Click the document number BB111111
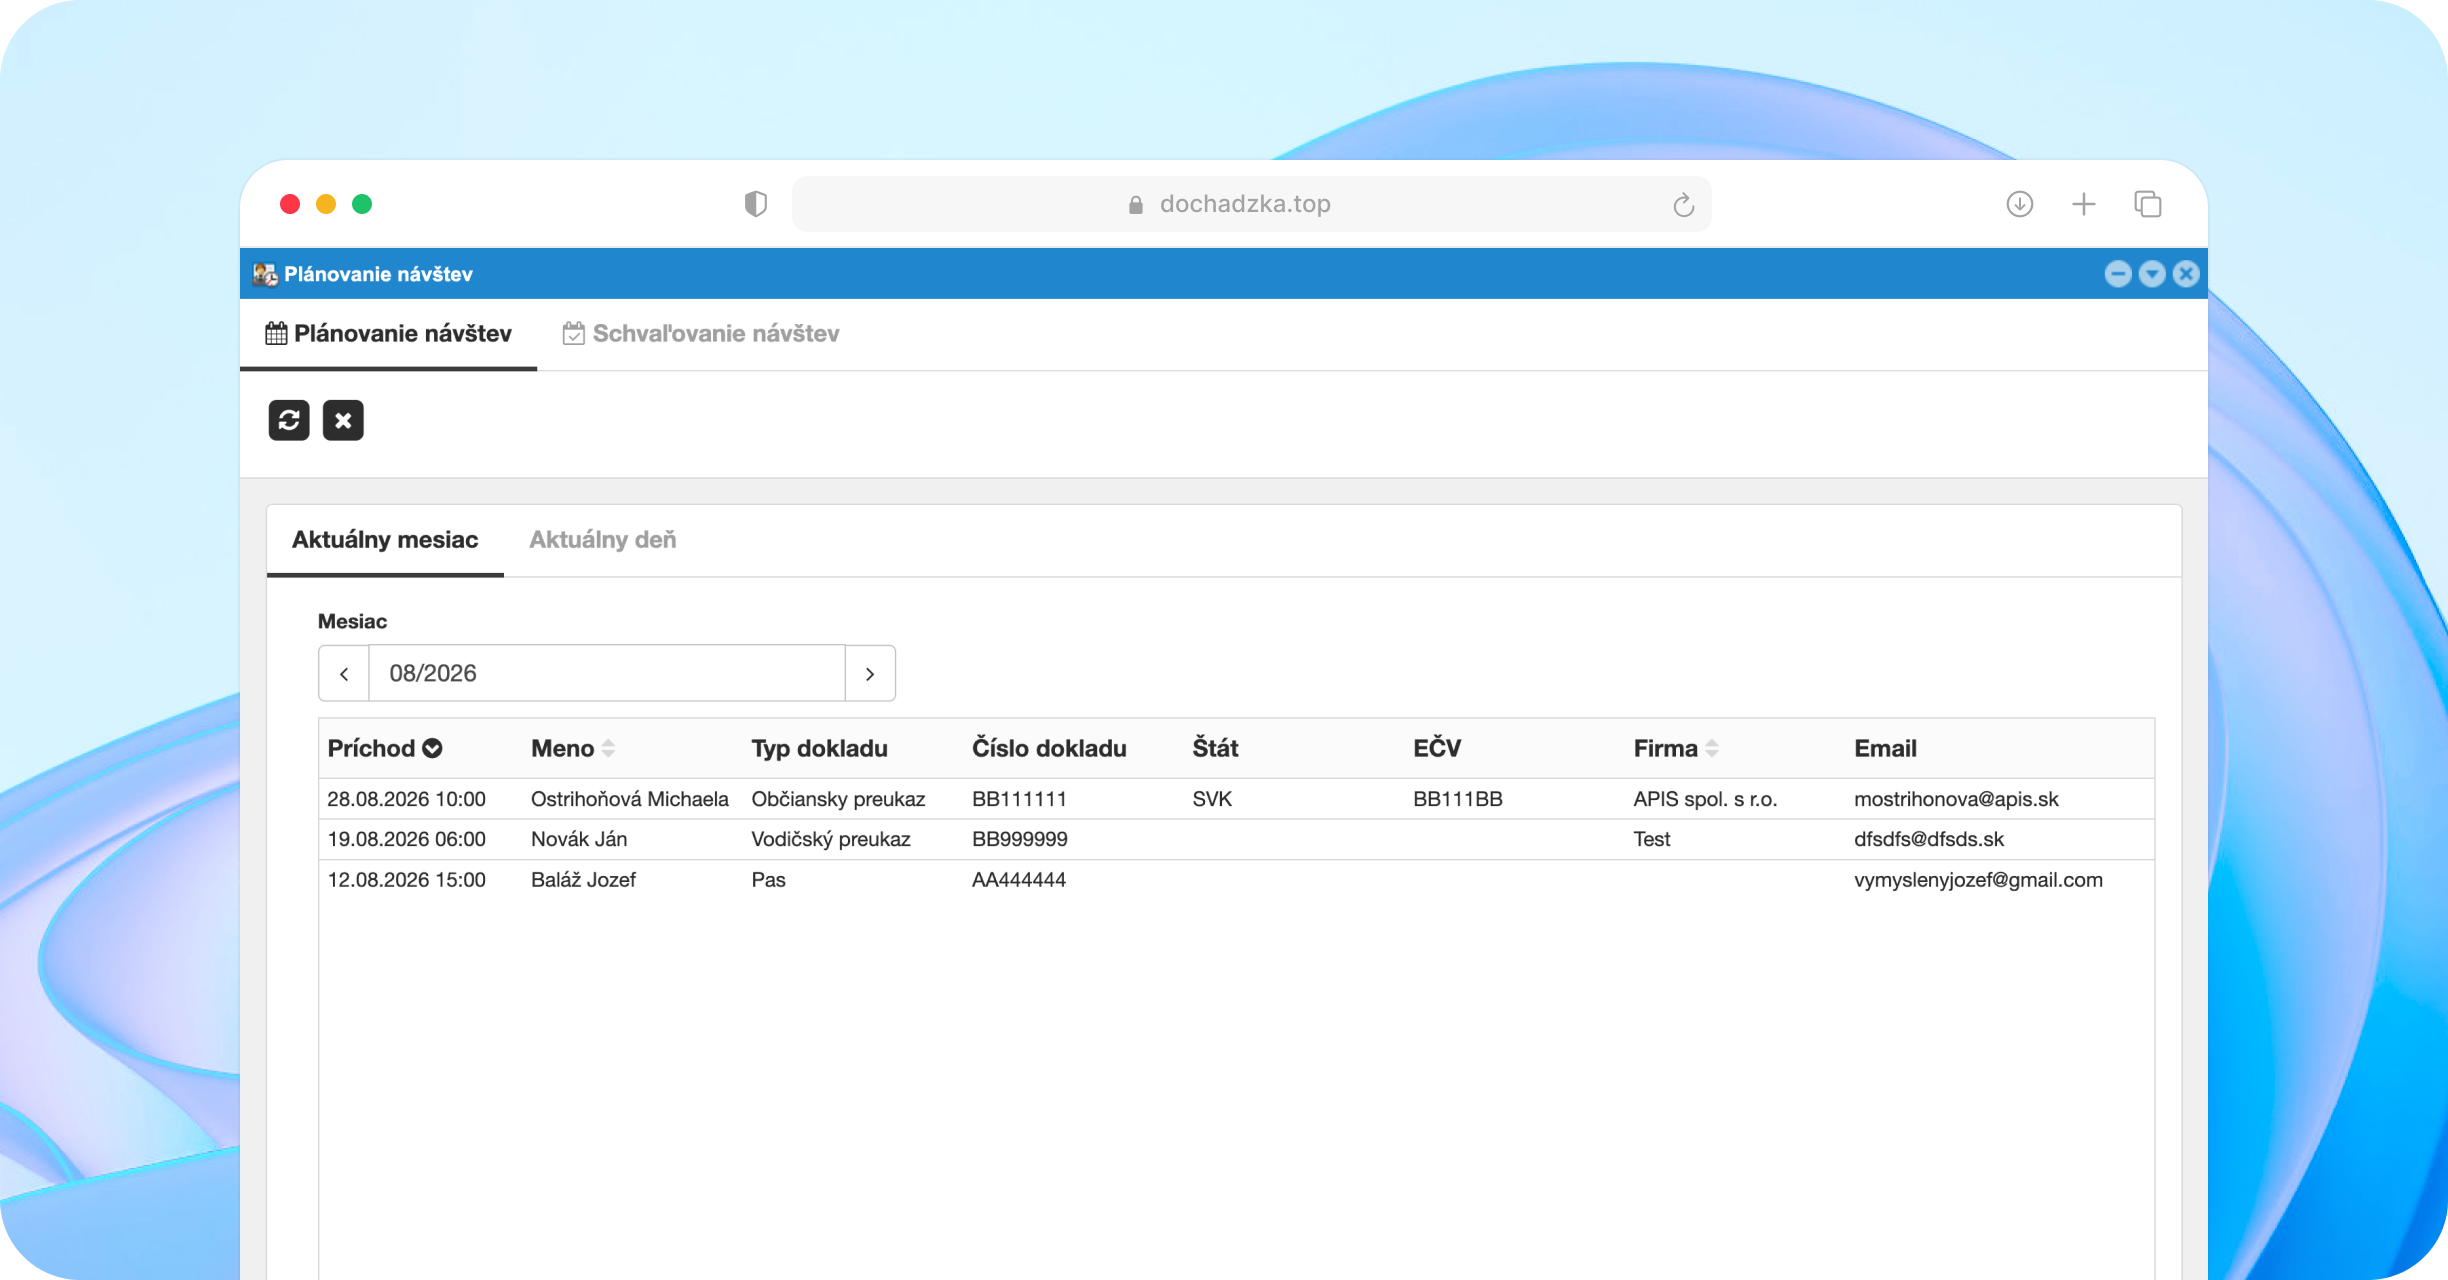The image size is (2448, 1280). click(1019, 799)
